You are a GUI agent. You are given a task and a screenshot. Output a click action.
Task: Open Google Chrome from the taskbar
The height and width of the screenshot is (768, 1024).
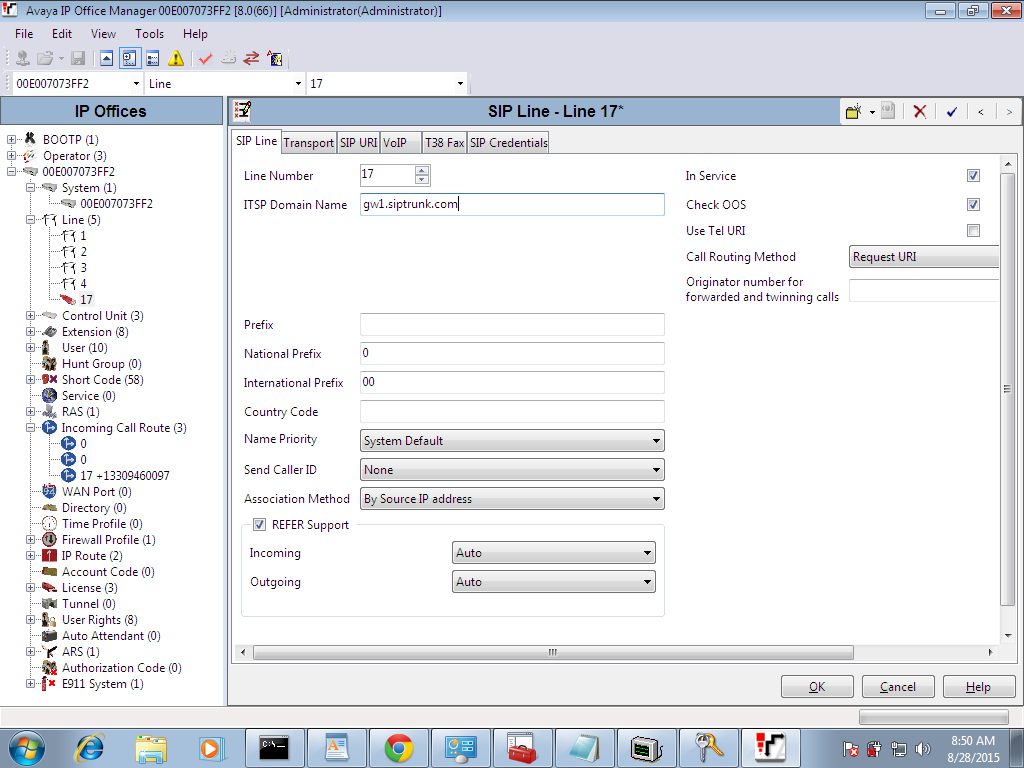(398, 748)
